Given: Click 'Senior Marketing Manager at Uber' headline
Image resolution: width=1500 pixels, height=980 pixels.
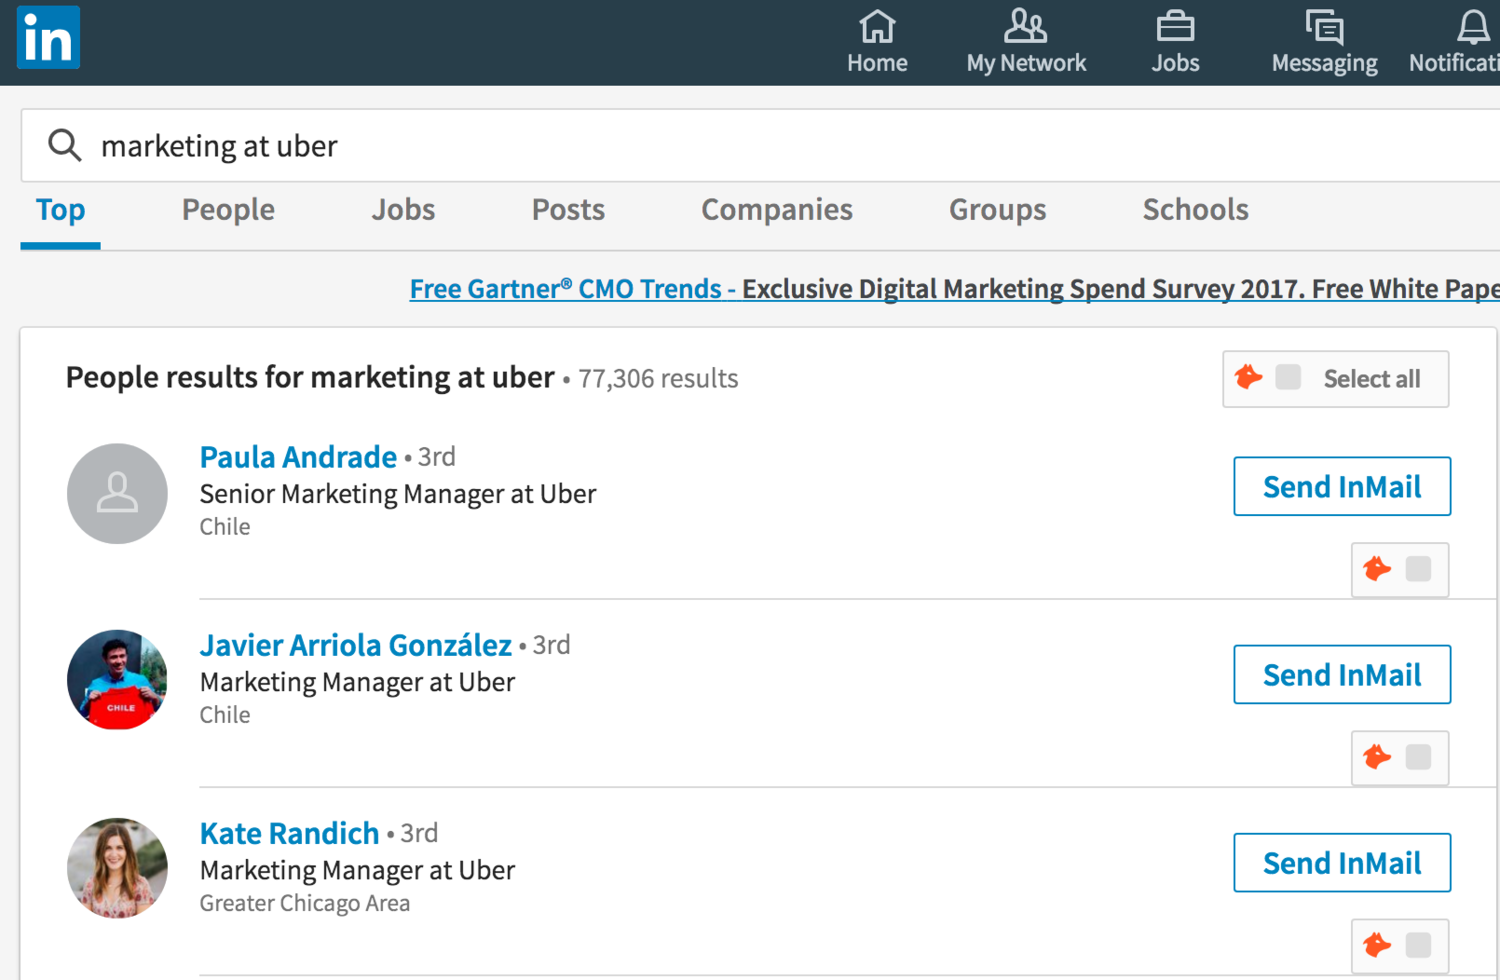Looking at the screenshot, I should pyautogui.click(x=398, y=494).
